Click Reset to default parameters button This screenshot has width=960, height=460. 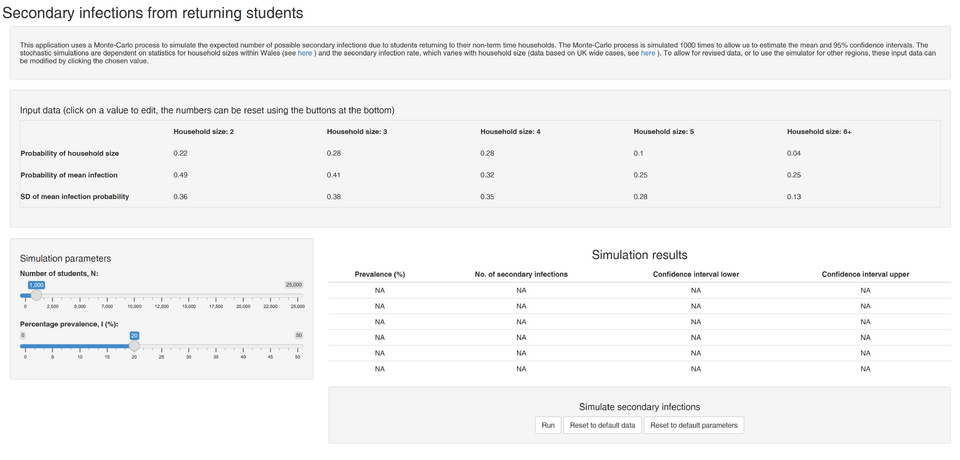(x=694, y=425)
